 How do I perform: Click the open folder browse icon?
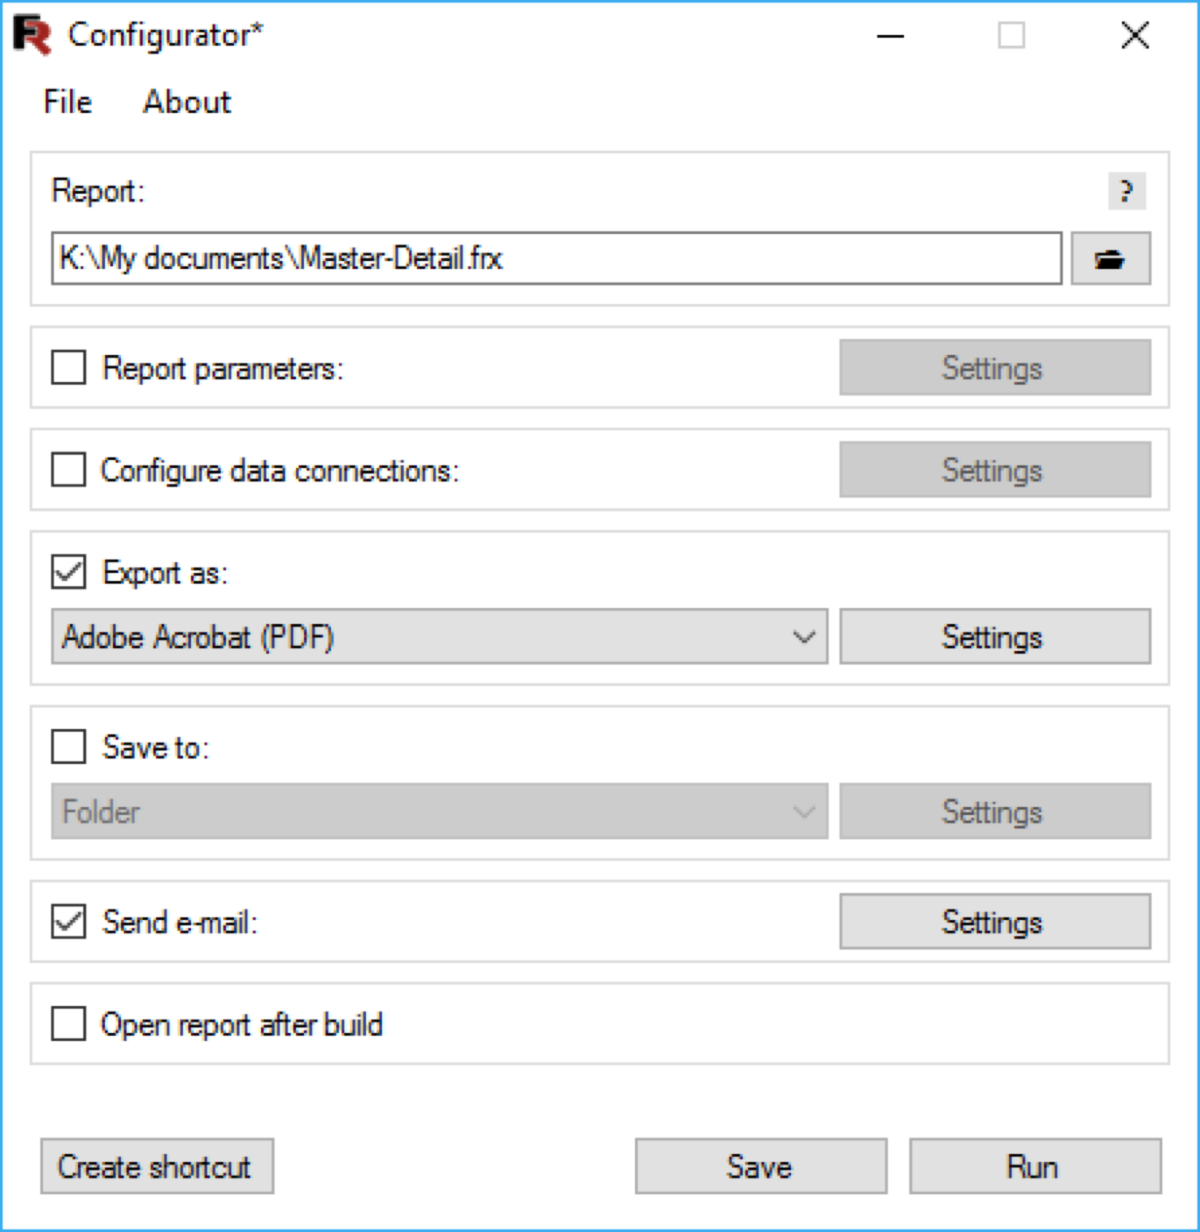point(1110,259)
